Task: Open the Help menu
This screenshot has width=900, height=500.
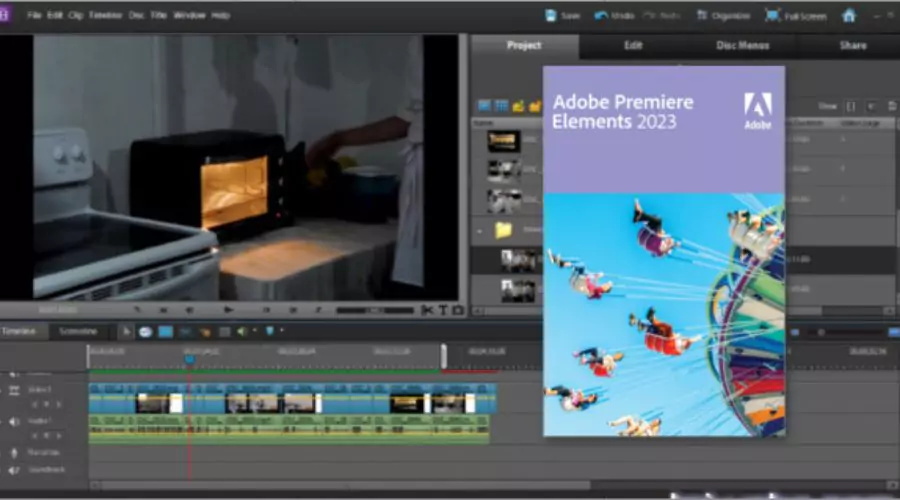Action: pyautogui.click(x=220, y=15)
